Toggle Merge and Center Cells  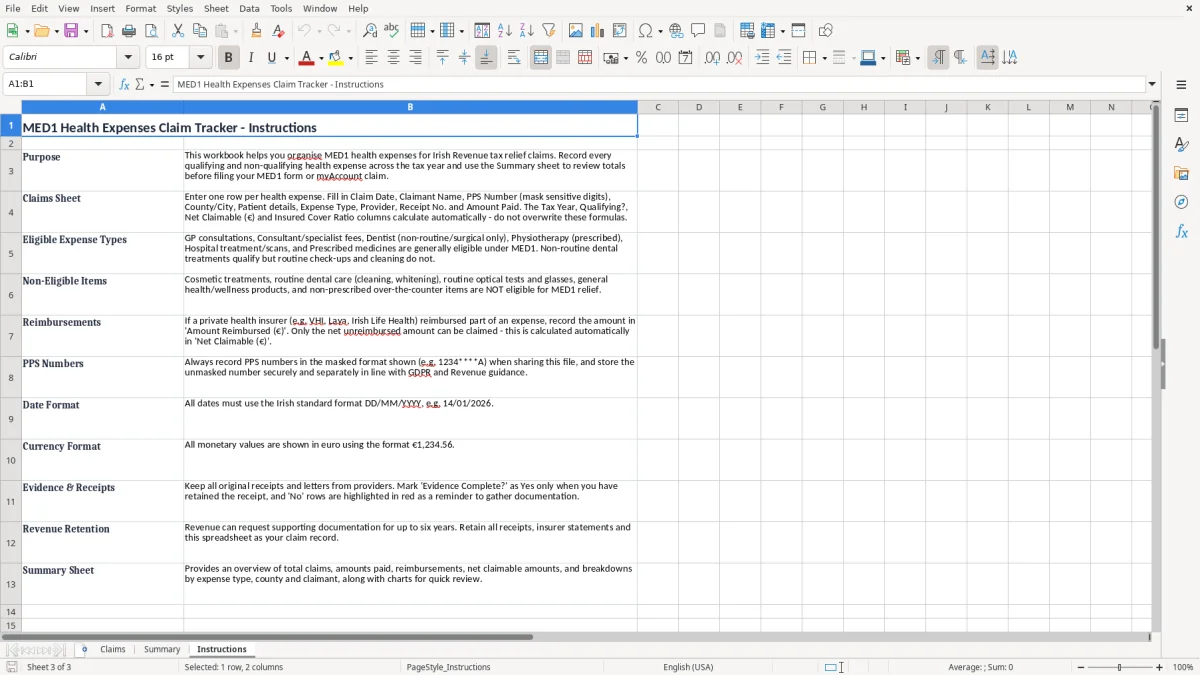541,58
